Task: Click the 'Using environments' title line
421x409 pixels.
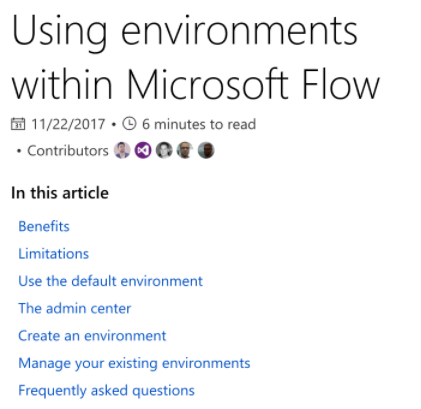Action: [185, 33]
